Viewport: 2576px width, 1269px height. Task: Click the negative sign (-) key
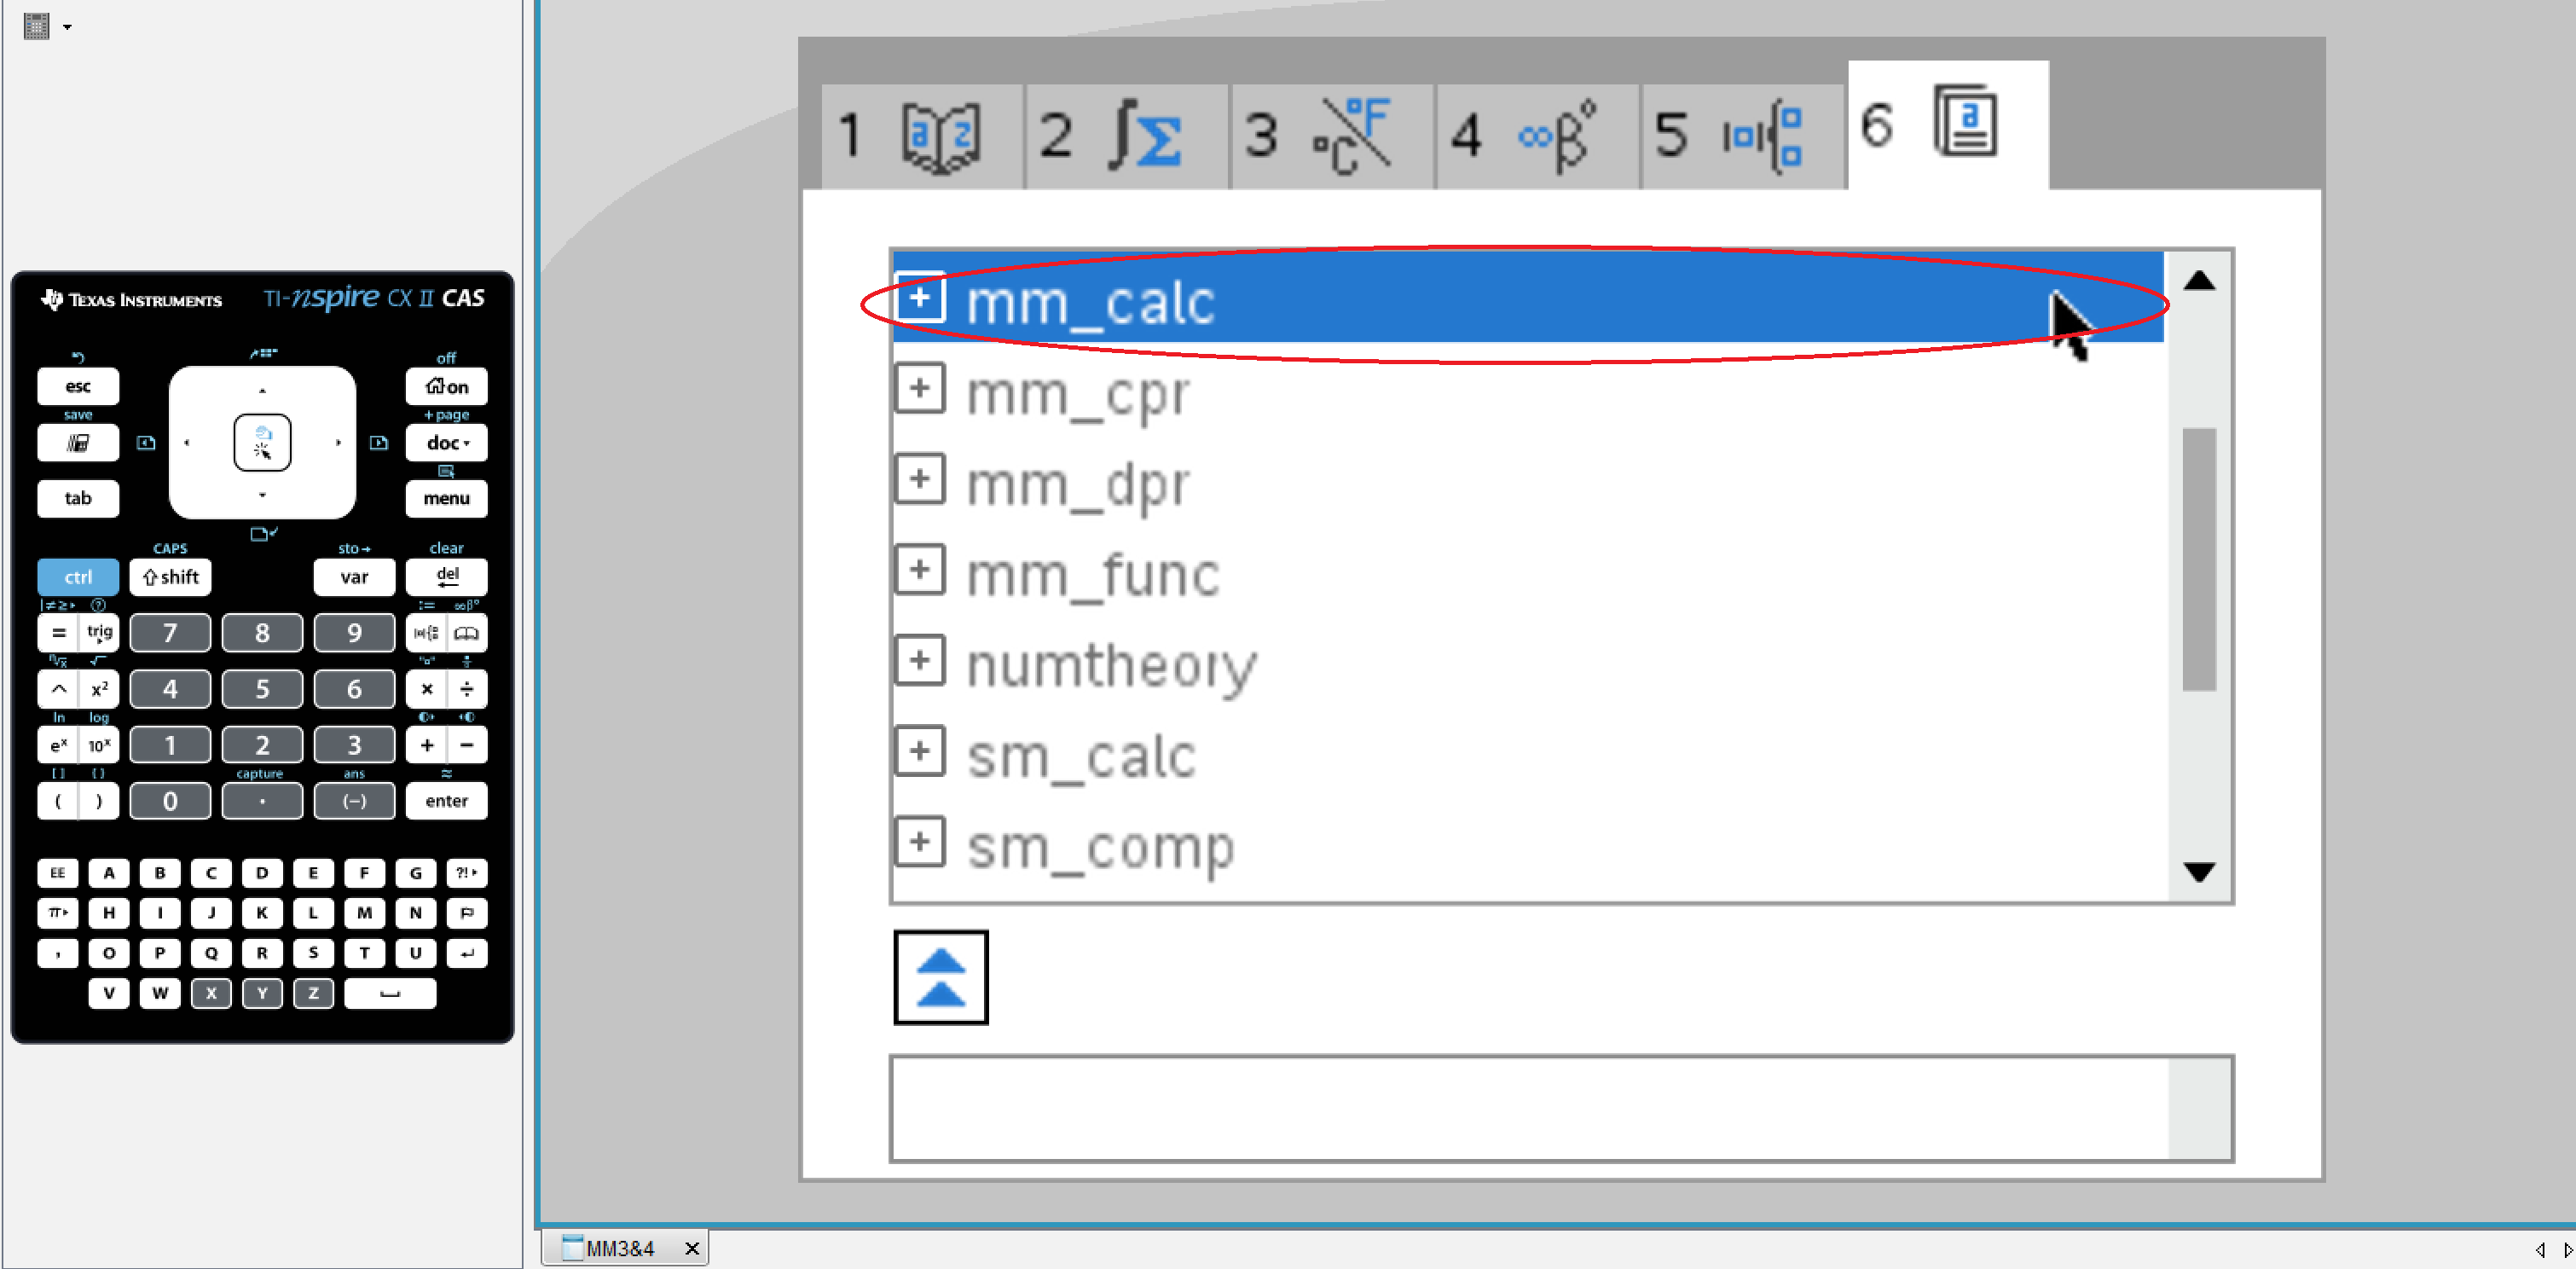(354, 801)
